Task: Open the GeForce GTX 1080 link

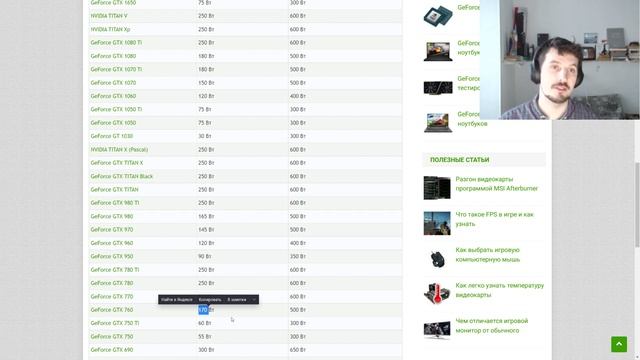Action: click(x=113, y=56)
